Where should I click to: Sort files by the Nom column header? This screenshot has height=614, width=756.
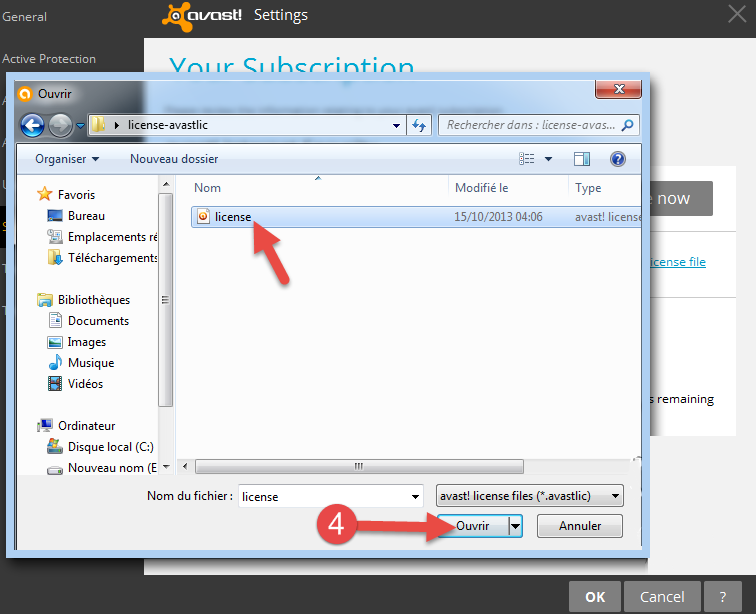208,188
